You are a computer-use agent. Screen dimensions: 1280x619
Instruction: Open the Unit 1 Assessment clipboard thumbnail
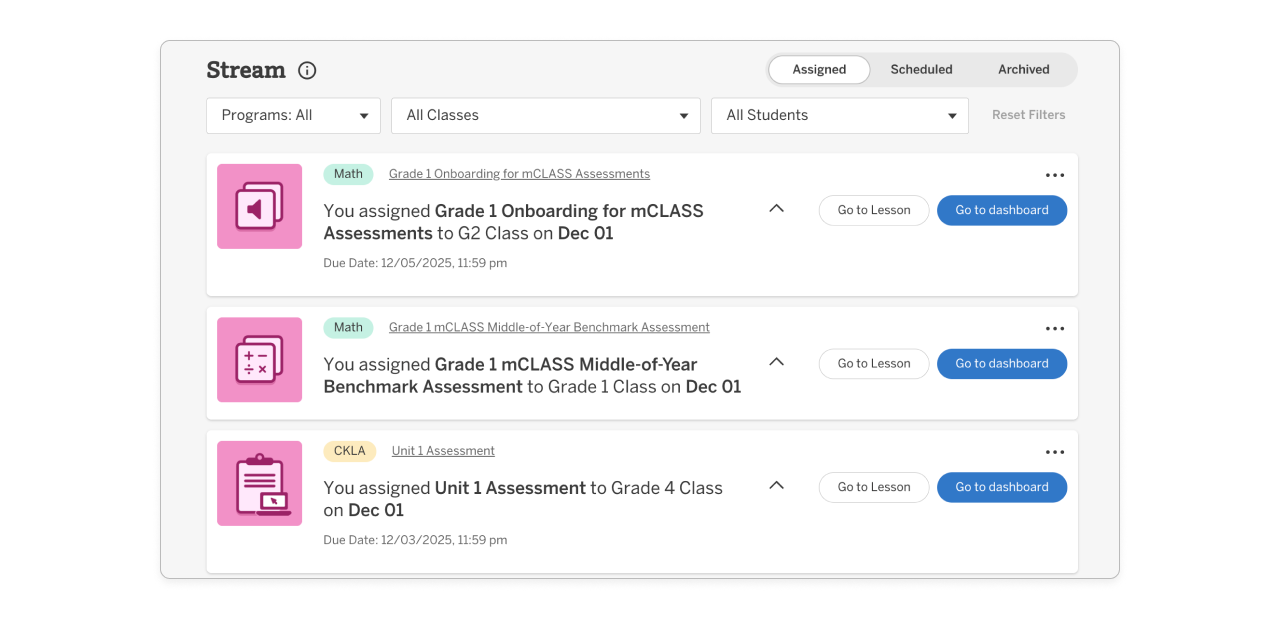click(x=259, y=484)
